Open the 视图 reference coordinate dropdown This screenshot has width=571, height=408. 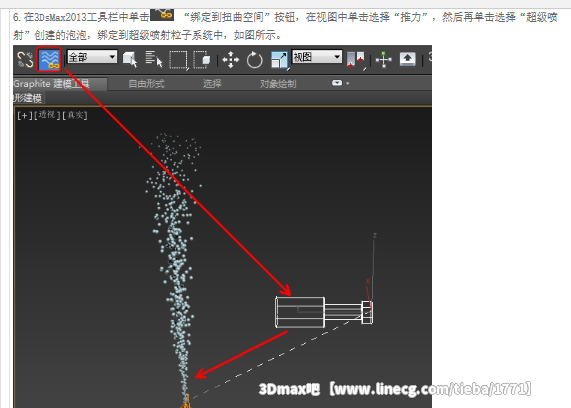click(x=317, y=57)
